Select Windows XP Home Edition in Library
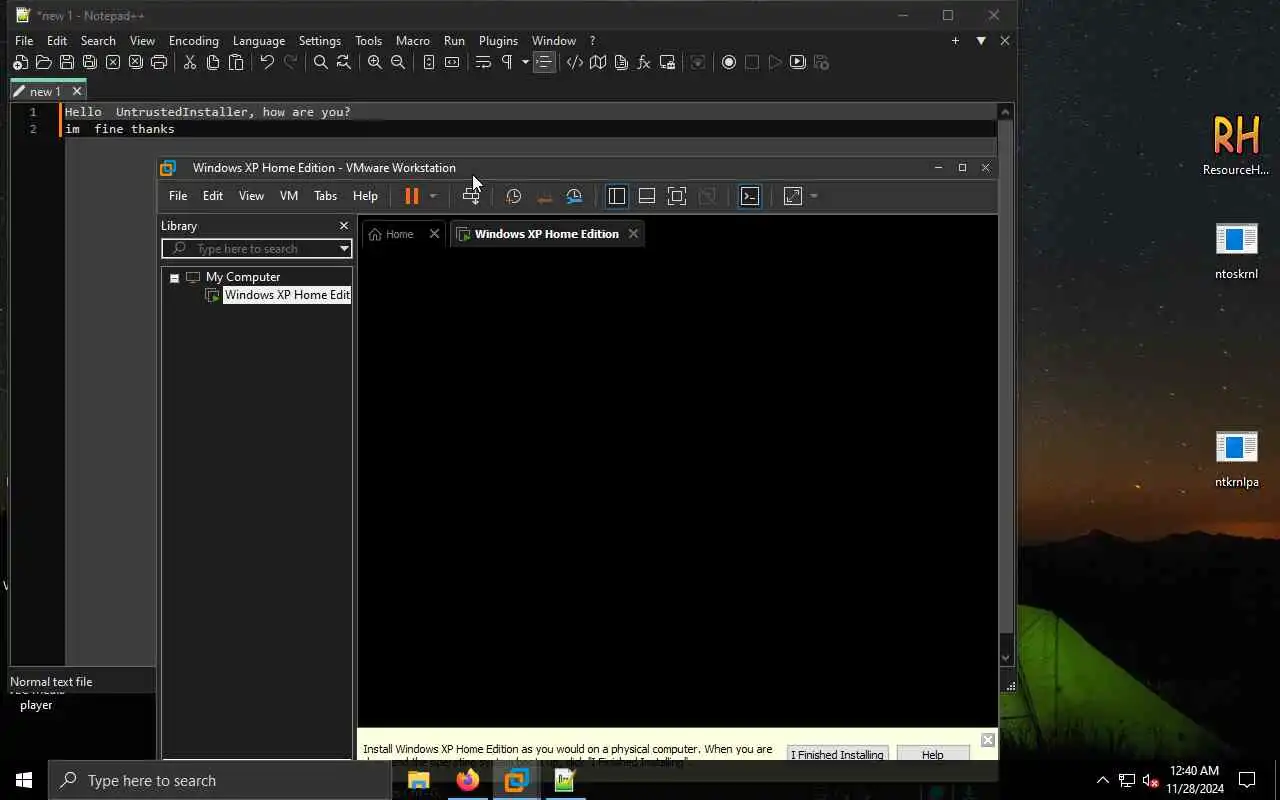This screenshot has width=1280, height=800. pos(286,295)
